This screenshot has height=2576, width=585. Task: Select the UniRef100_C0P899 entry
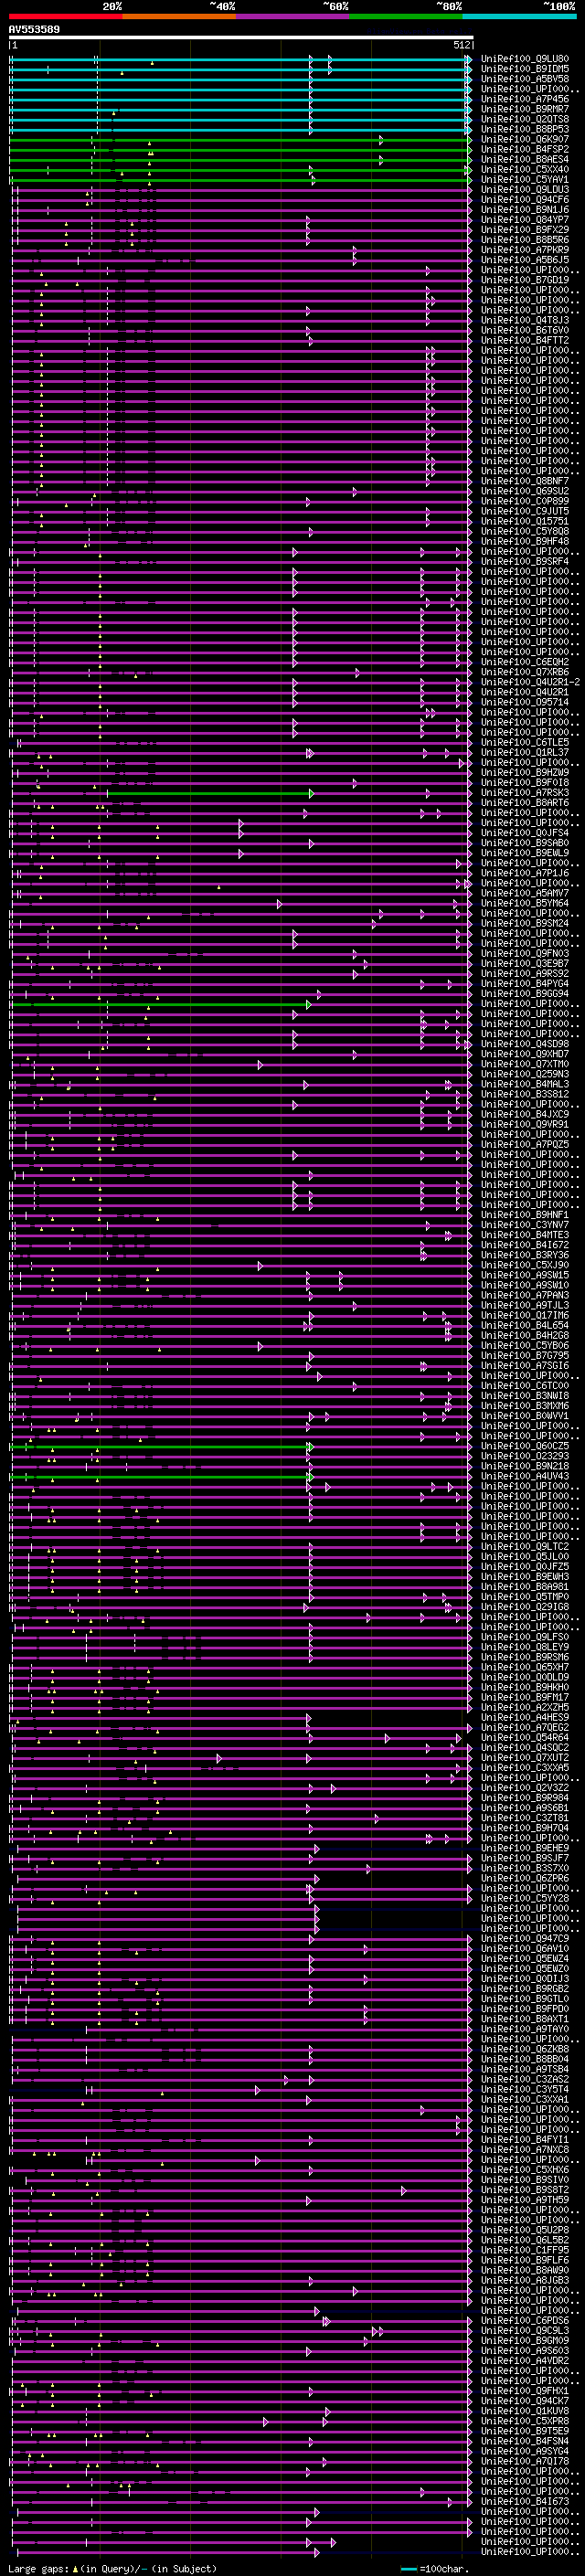point(525,501)
